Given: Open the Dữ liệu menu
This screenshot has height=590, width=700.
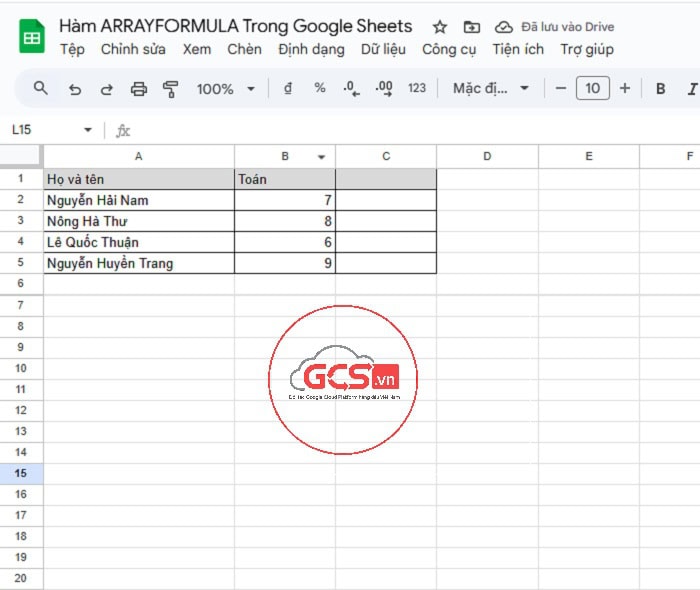Looking at the screenshot, I should tap(383, 49).
